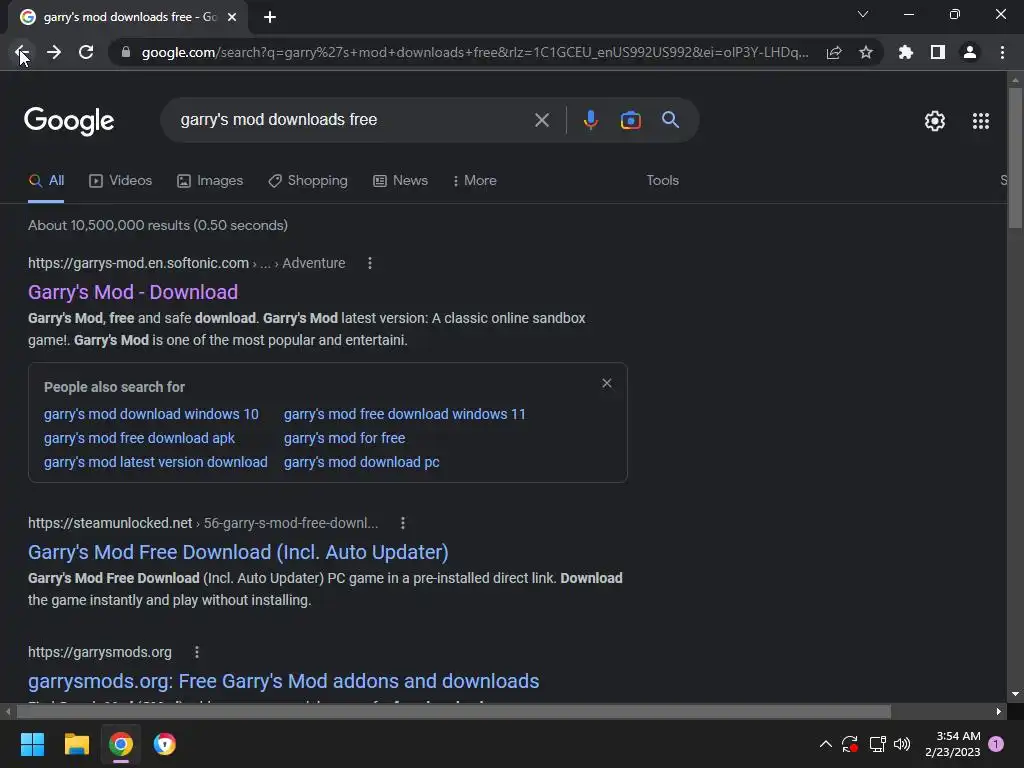Search garry's mod free download apk
This screenshot has width=1024, height=768.
pyautogui.click(x=139, y=438)
